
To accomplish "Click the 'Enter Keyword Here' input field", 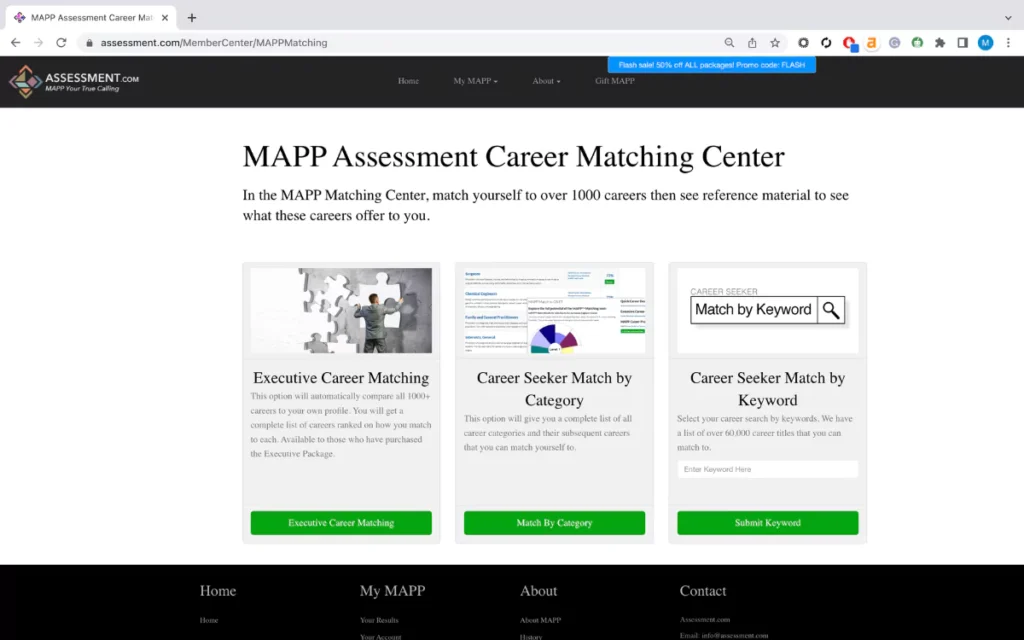I will 767,469.
